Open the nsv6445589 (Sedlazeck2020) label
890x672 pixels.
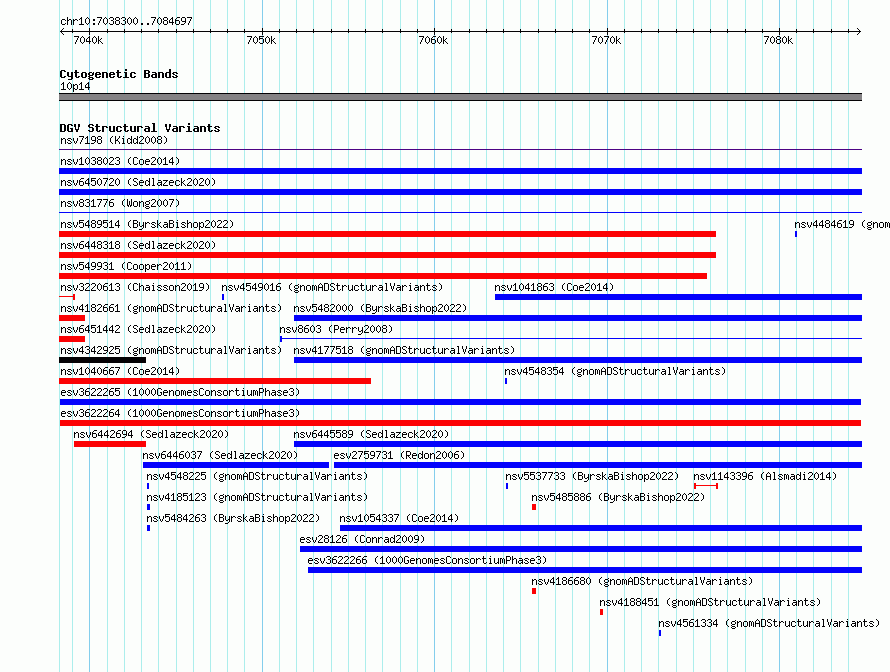[371, 434]
